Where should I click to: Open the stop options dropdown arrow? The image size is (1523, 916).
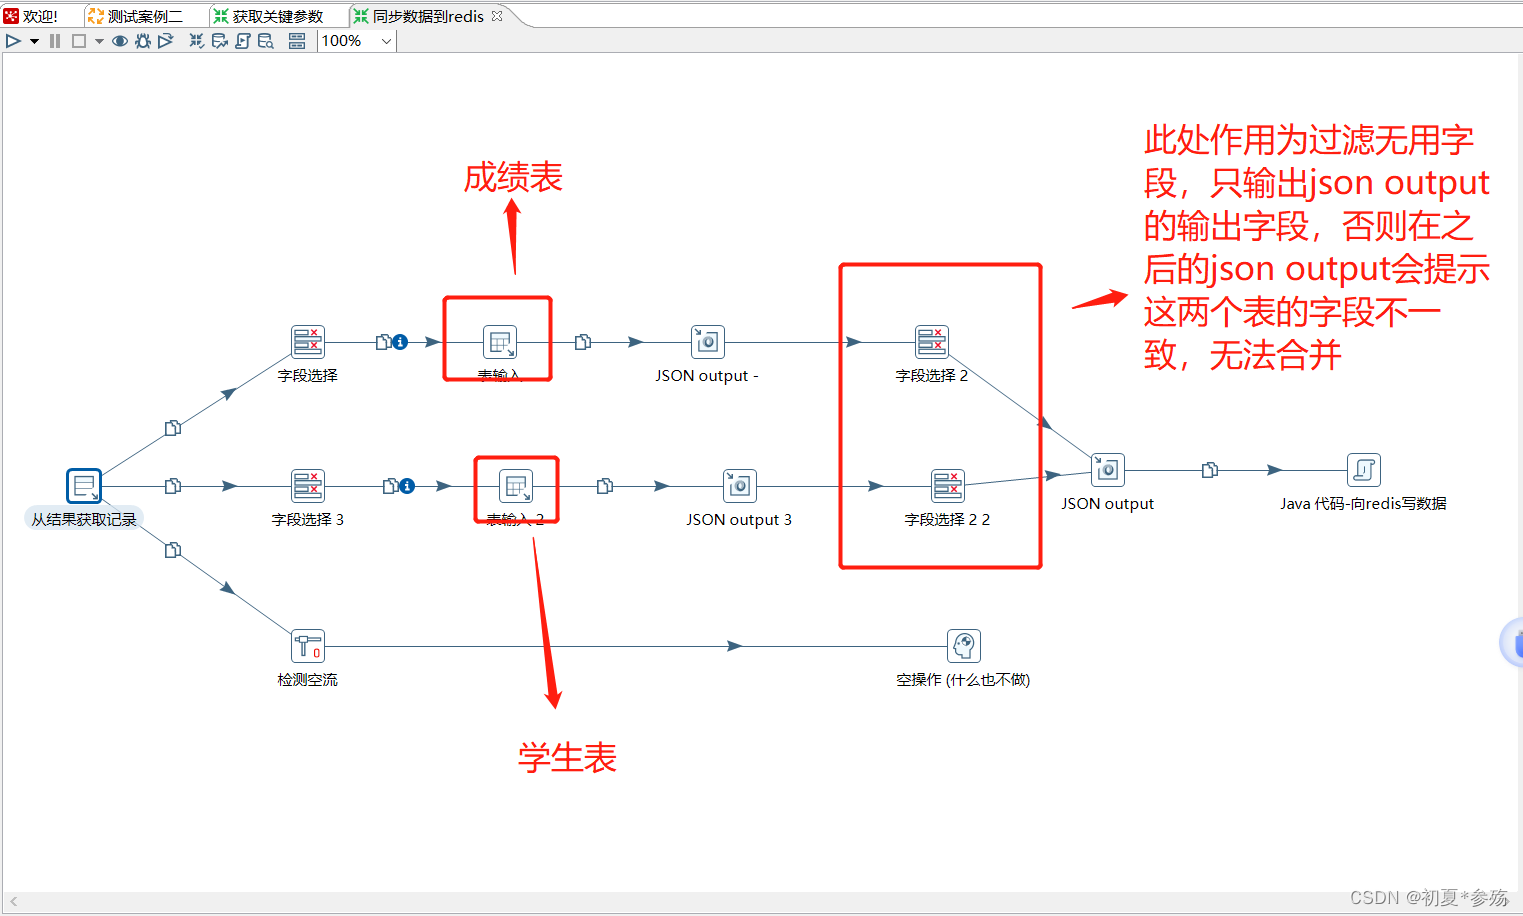pos(99,41)
